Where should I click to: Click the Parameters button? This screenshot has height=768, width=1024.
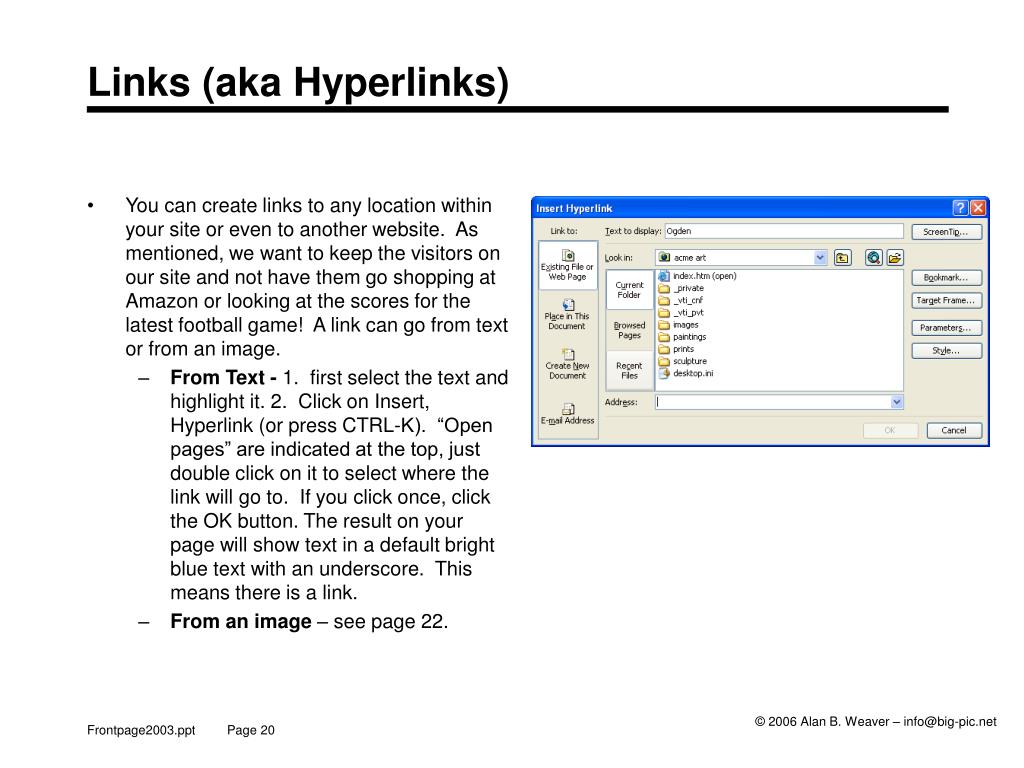point(947,328)
